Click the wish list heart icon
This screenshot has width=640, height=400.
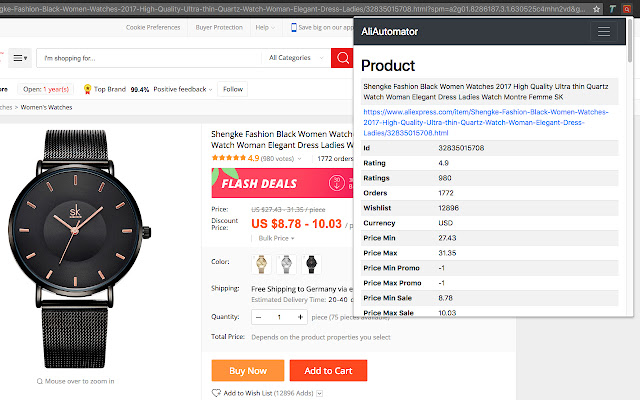217,394
